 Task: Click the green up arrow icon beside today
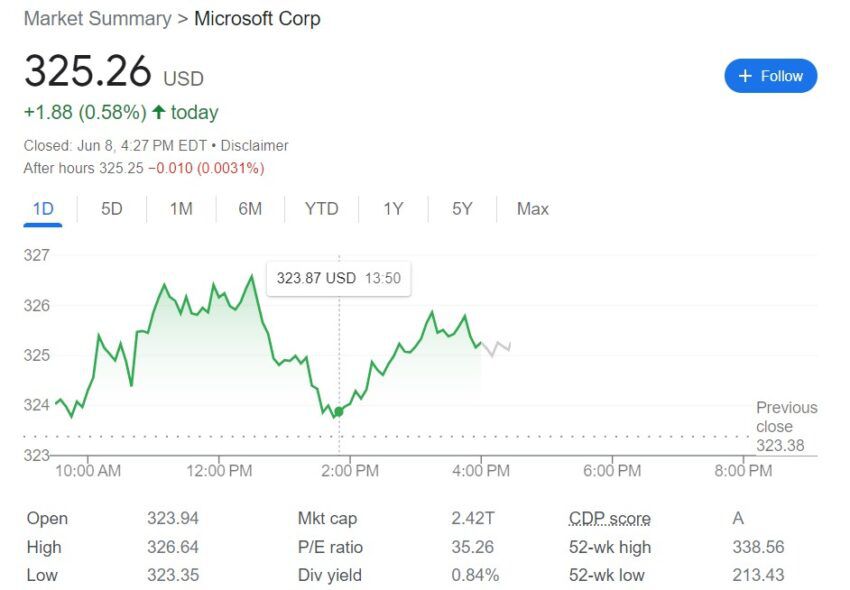[158, 112]
